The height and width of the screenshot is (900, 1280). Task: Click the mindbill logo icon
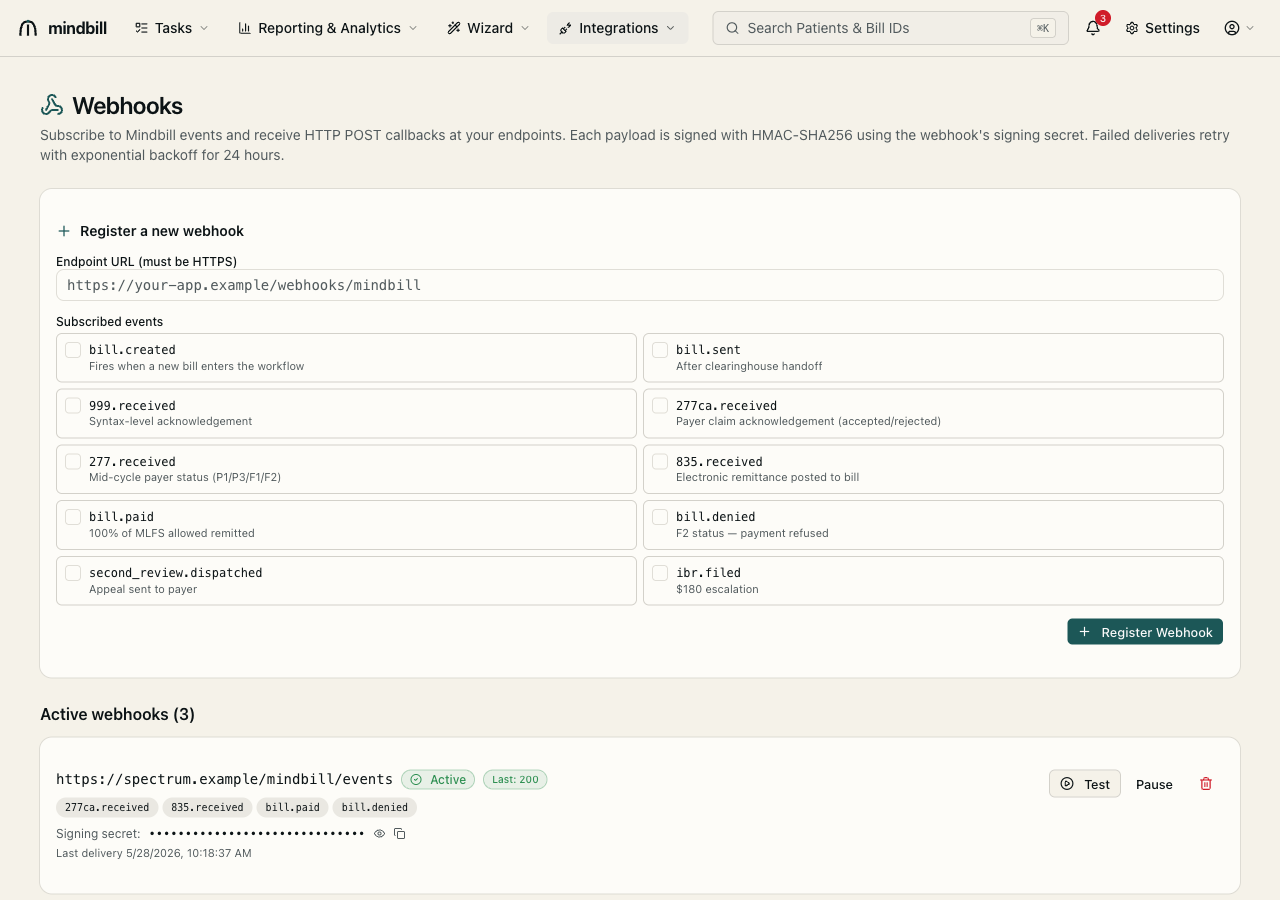(28, 28)
